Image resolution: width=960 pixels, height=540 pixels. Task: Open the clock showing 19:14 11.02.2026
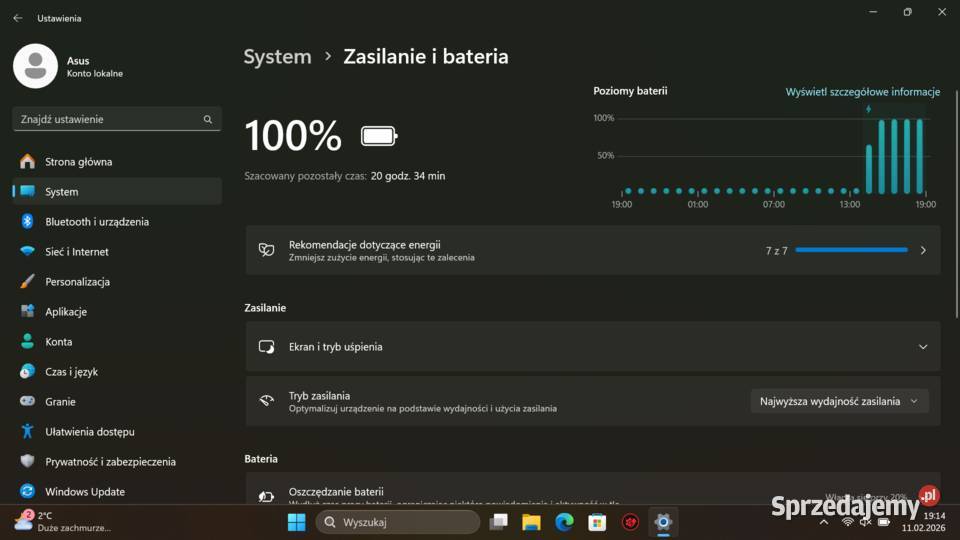[x=923, y=522]
